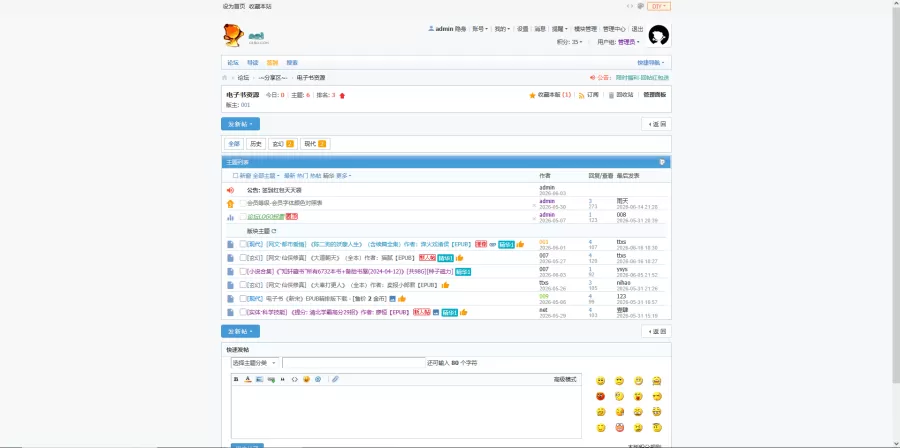Expand the 快捷导航 menu
The image size is (900, 448).
pos(651,63)
